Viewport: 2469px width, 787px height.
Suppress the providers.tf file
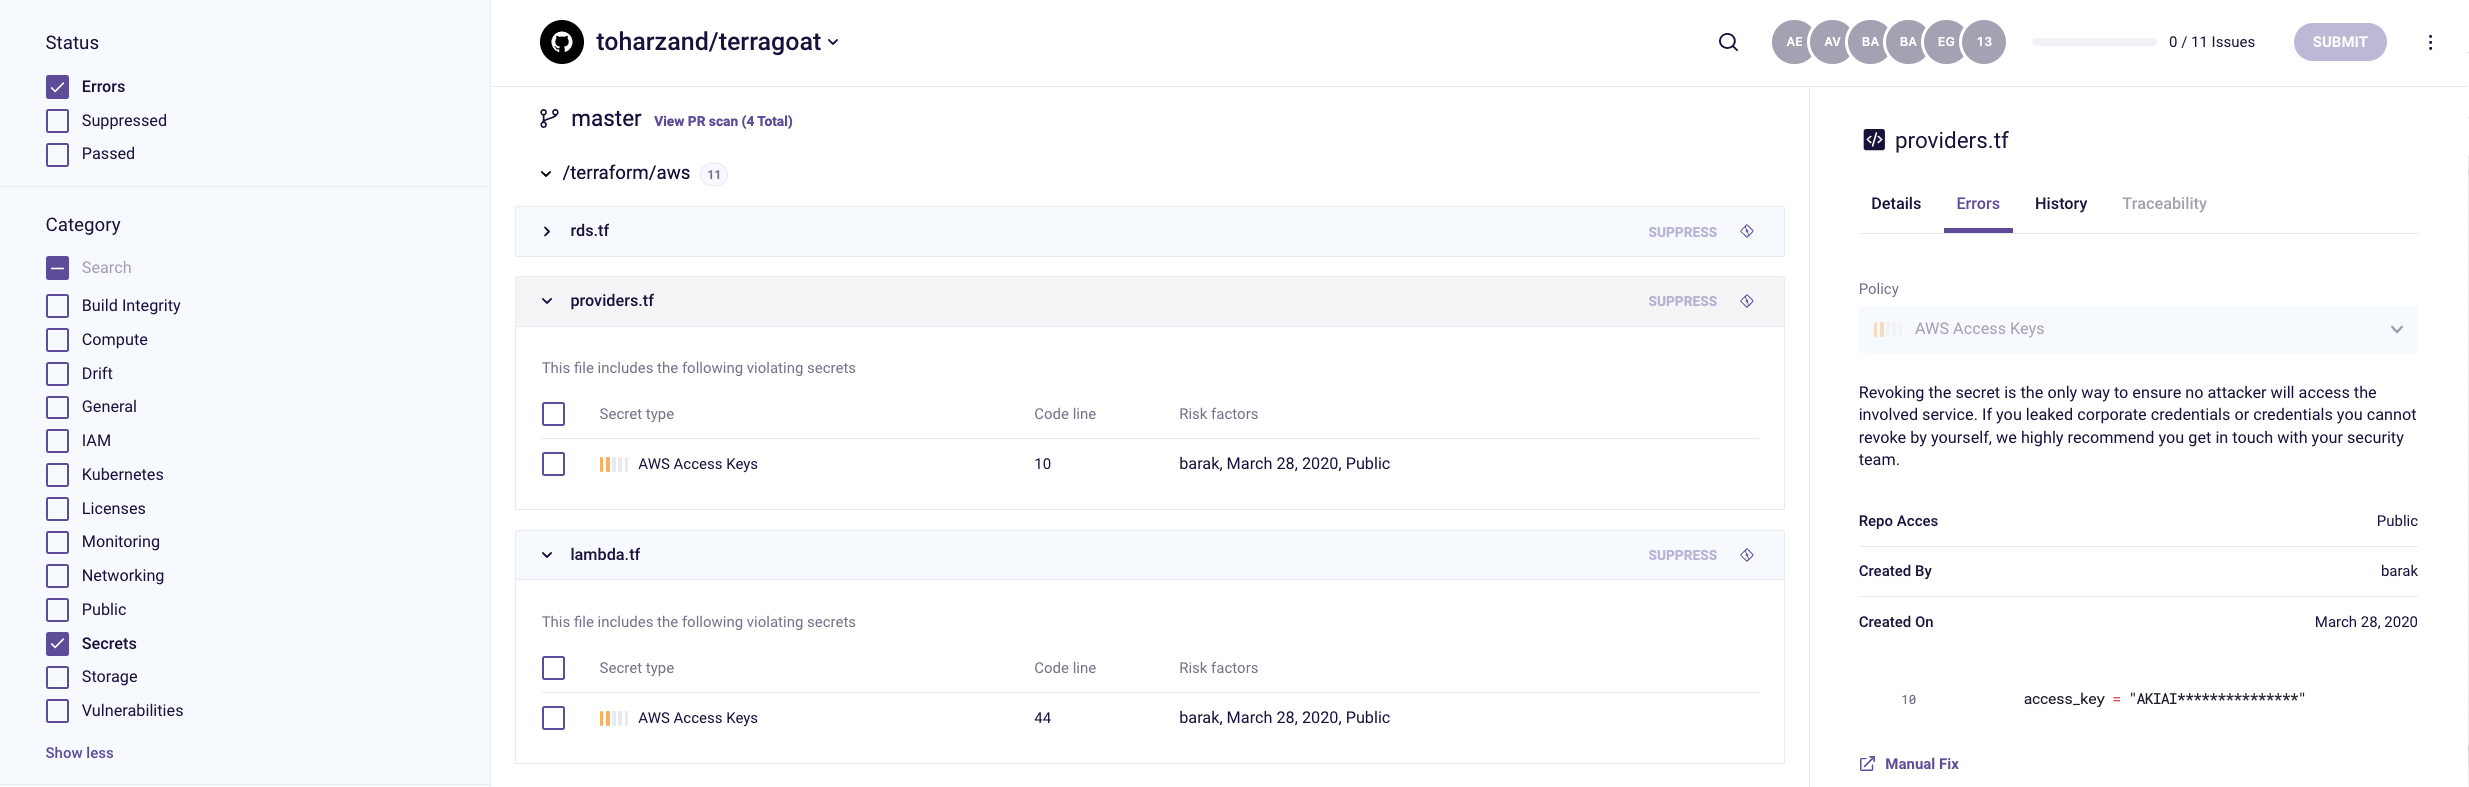[1682, 301]
